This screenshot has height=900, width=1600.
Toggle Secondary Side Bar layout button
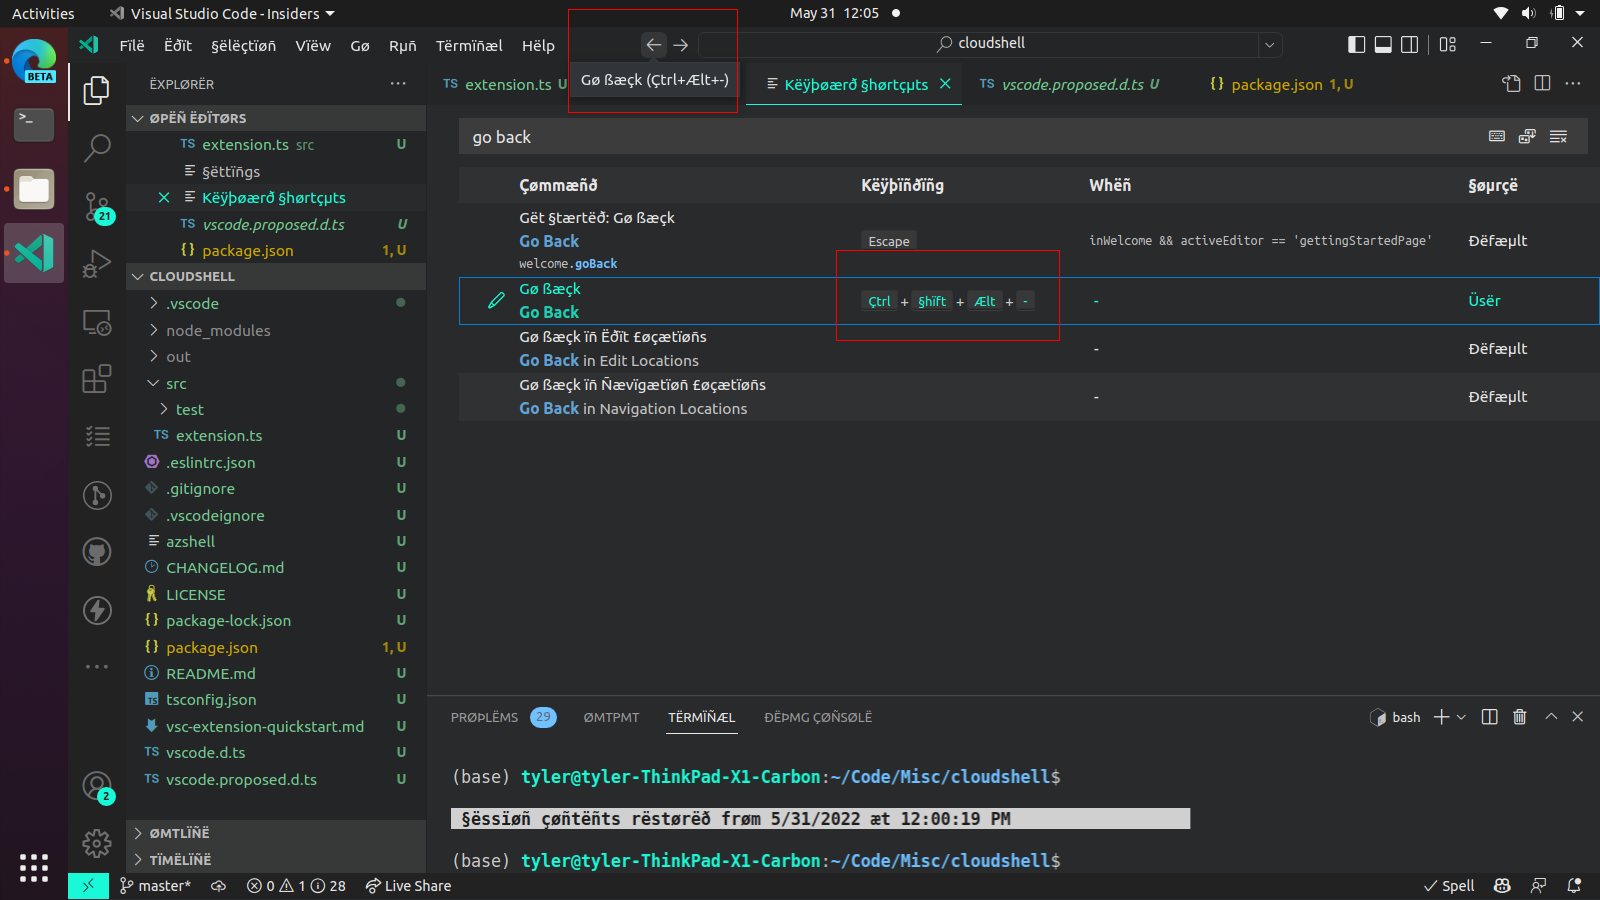(1410, 44)
